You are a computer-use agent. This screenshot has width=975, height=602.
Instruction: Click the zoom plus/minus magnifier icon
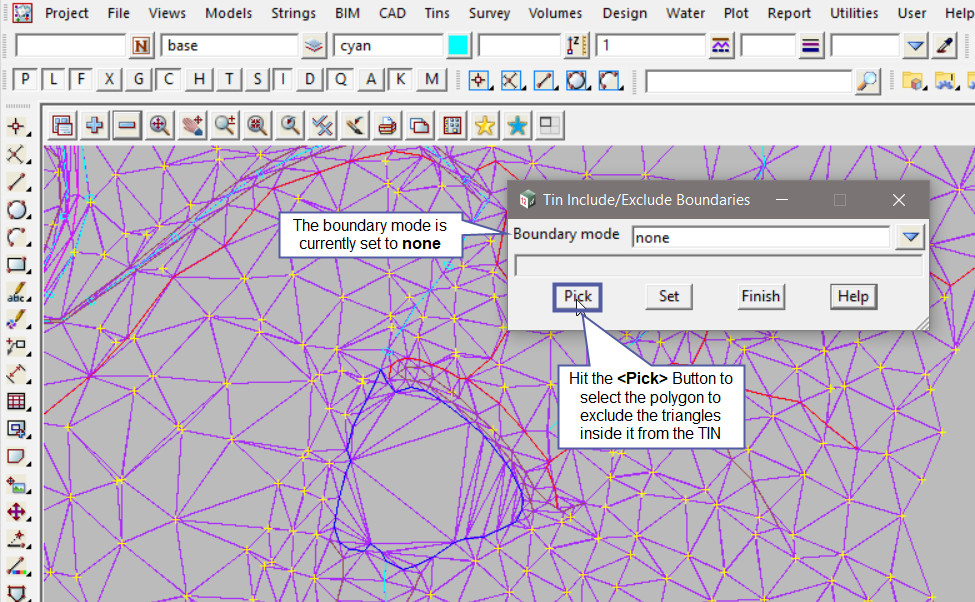(225, 126)
